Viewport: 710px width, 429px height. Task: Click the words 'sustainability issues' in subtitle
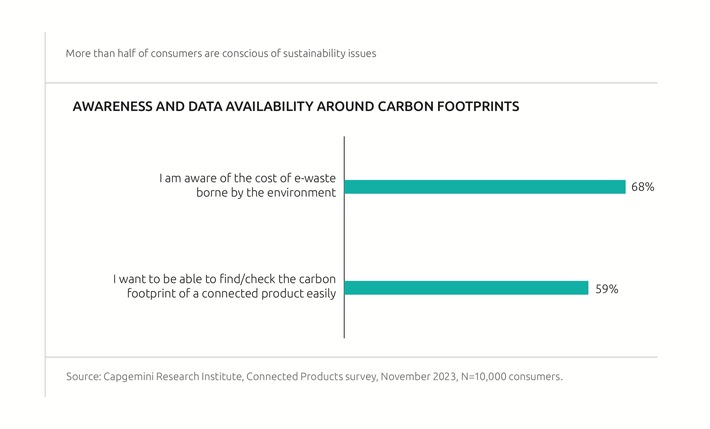tap(329, 53)
